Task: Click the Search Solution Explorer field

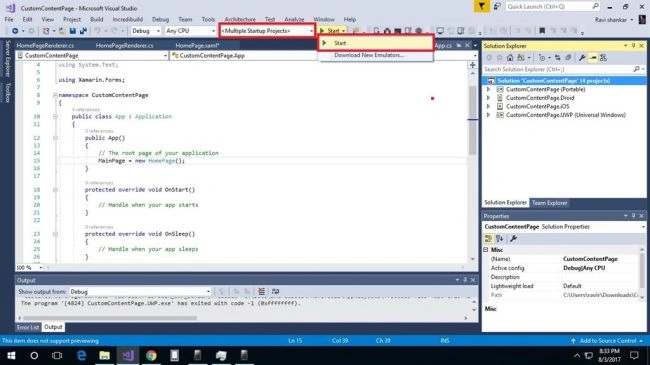Action: (559, 70)
